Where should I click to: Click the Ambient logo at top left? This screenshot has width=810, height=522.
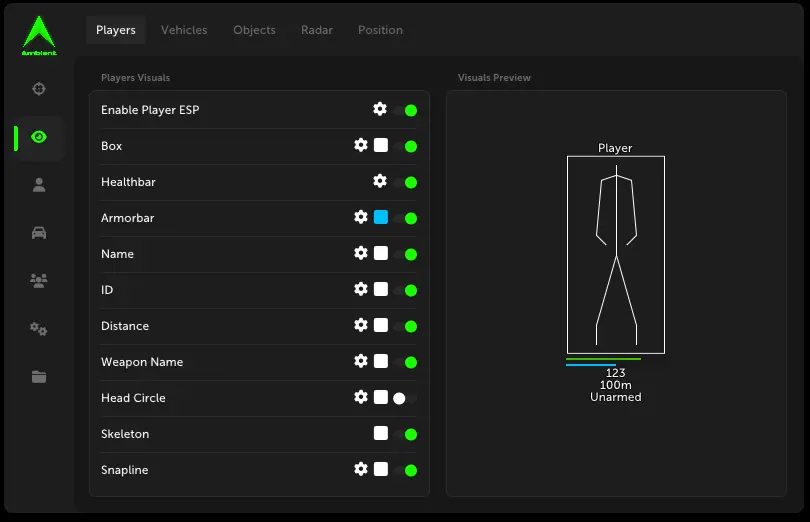coord(39,35)
